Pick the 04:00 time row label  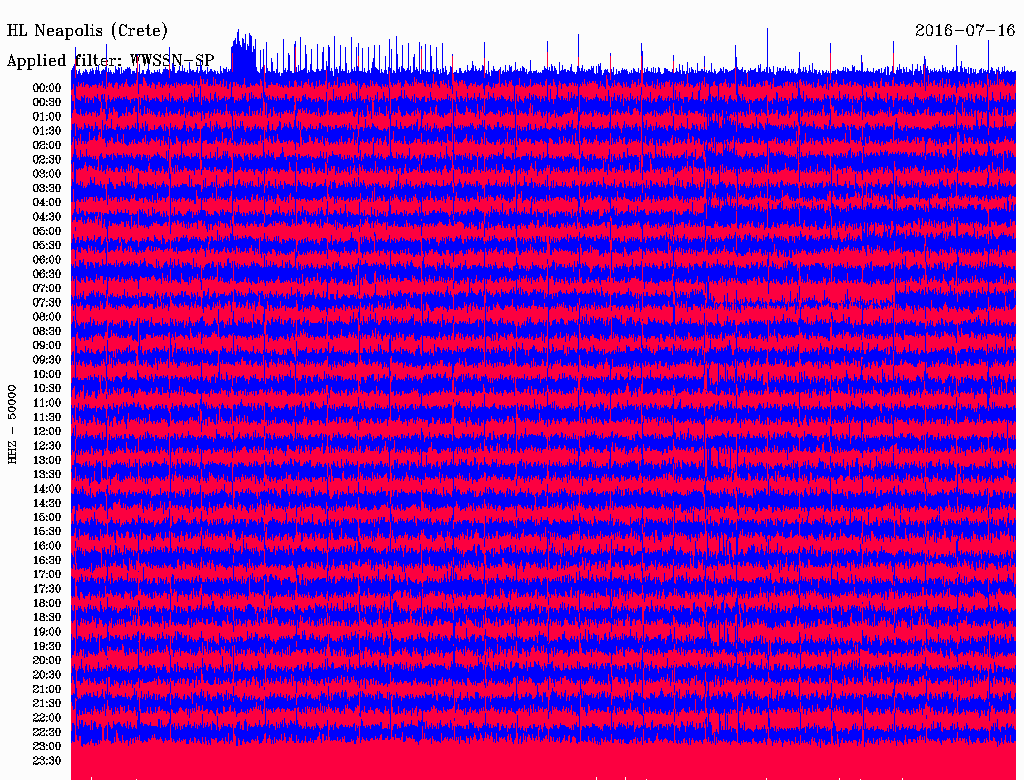[47, 202]
